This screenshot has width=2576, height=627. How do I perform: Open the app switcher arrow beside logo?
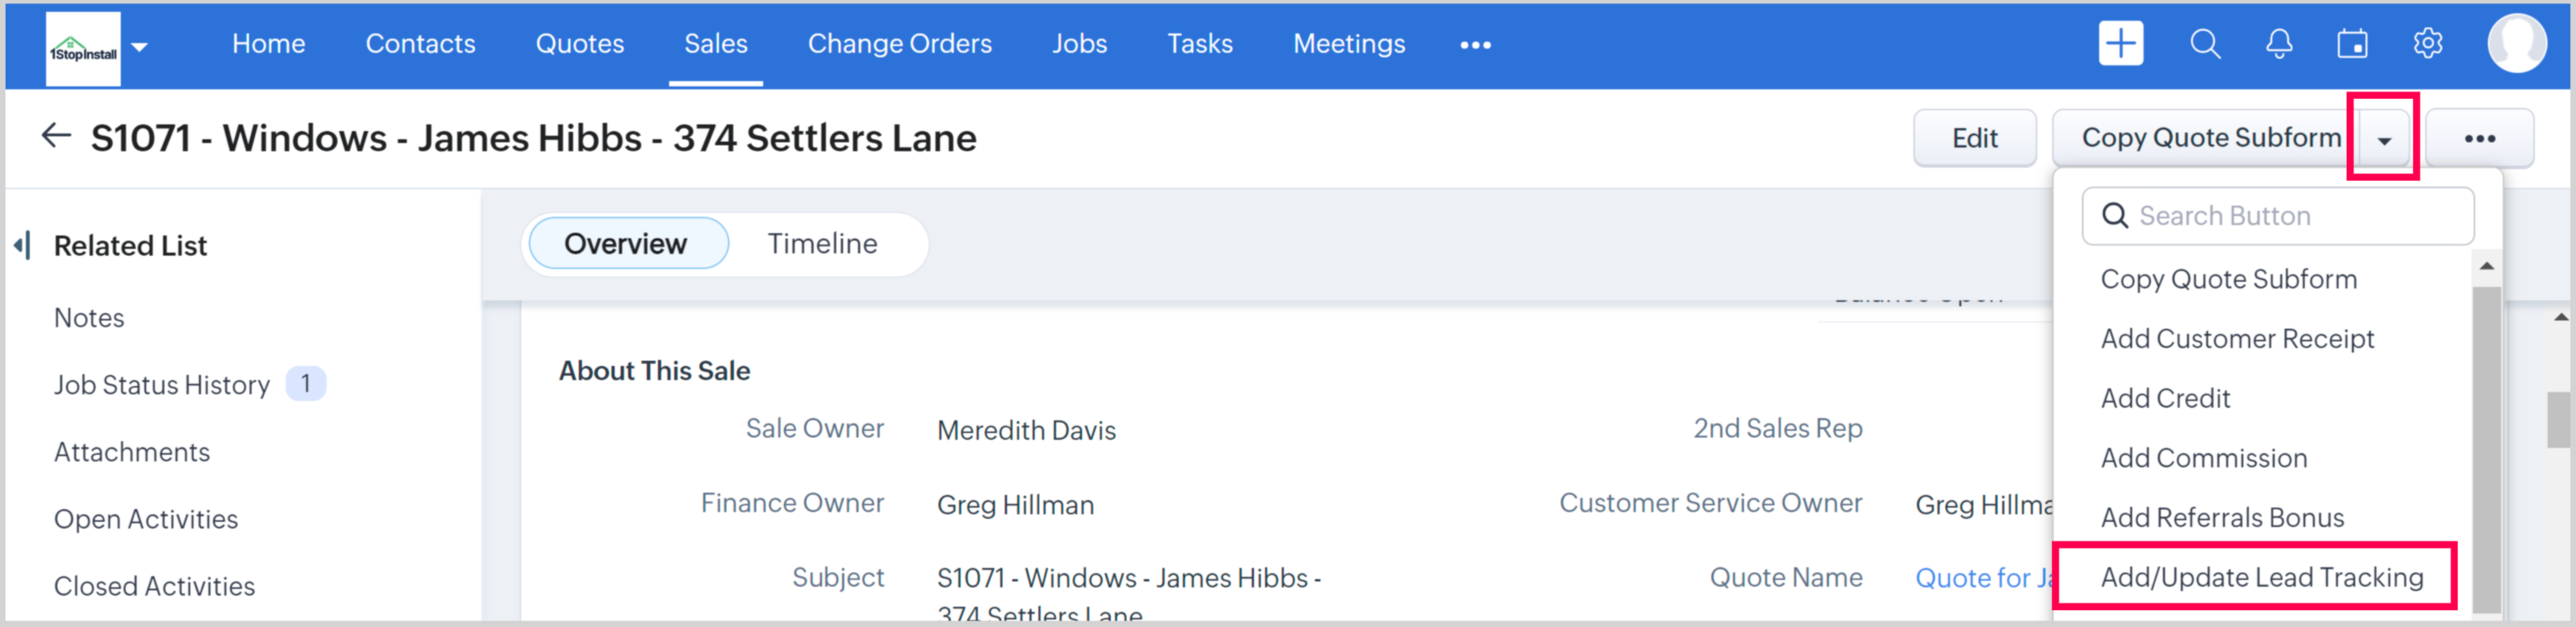coord(140,46)
